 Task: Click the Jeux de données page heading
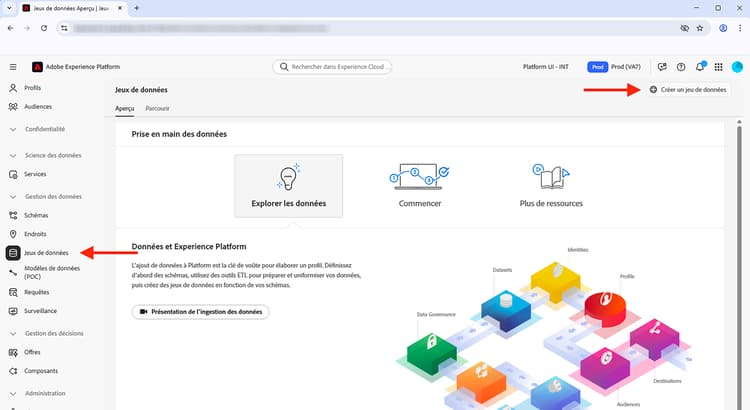click(x=141, y=90)
